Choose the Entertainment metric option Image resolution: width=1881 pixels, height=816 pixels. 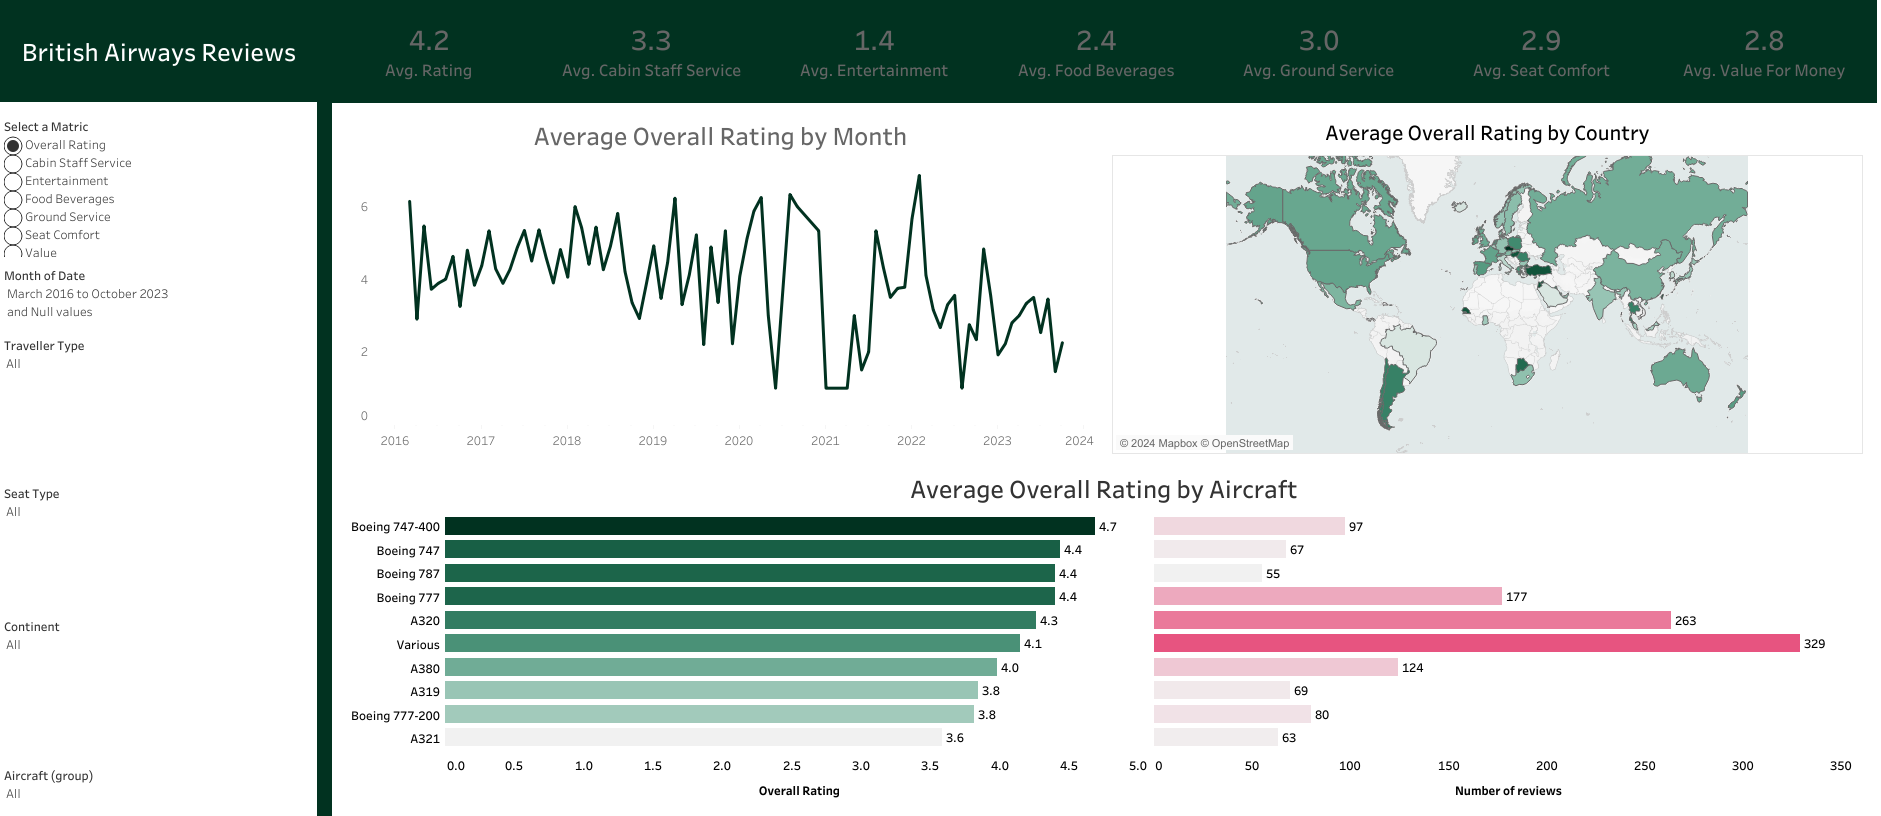coord(13,182)
